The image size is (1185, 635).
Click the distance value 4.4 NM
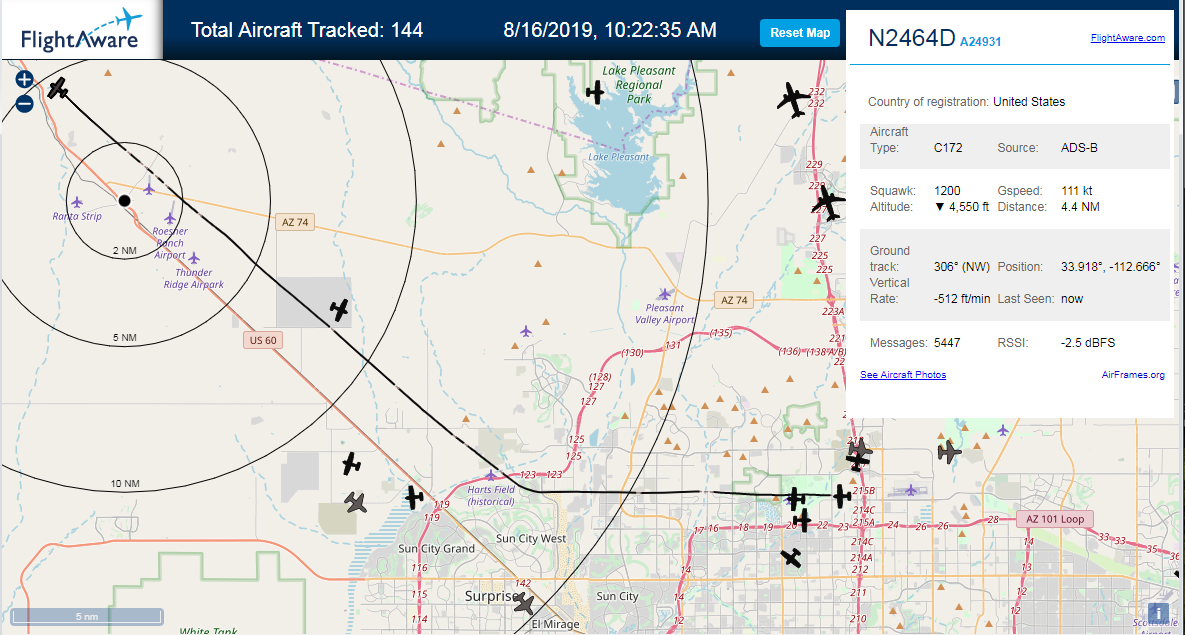coord(1079,206)
